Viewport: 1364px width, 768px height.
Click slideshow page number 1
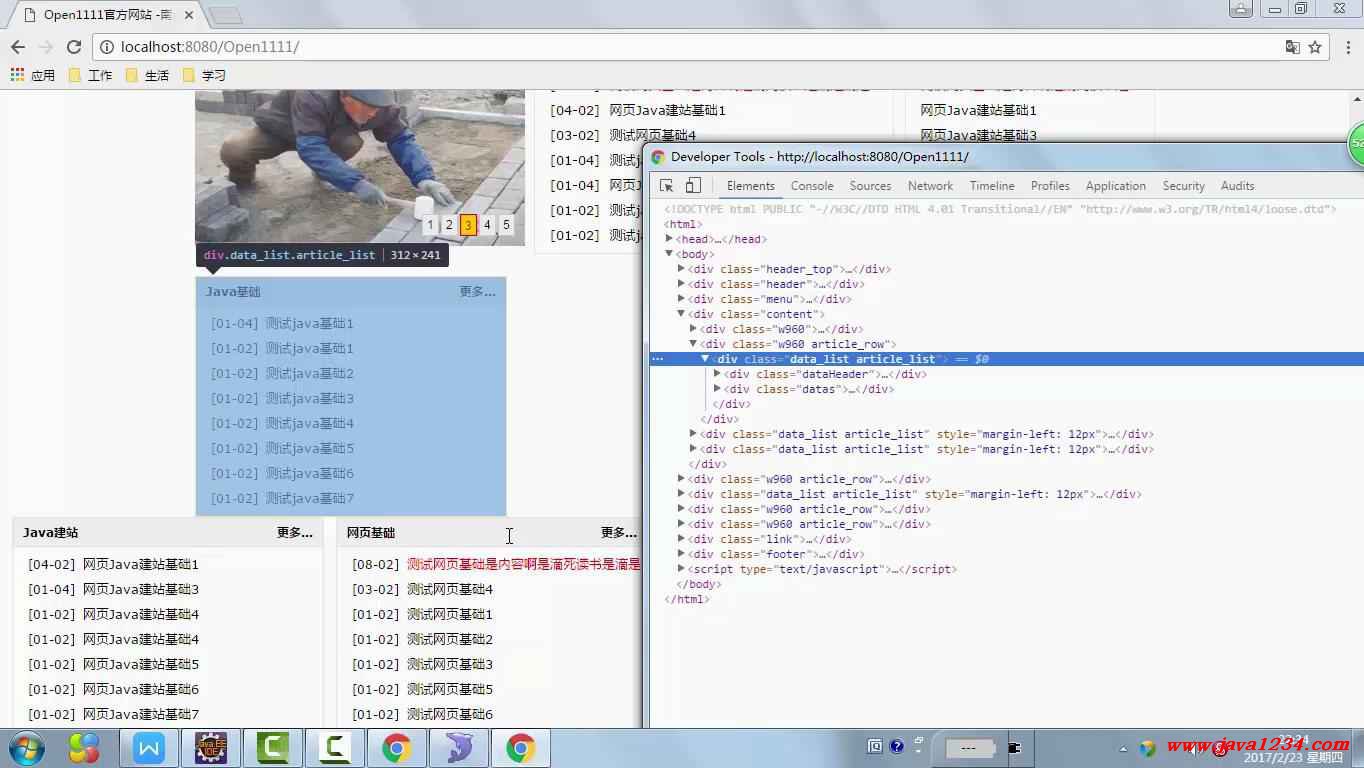[x=430, y=225]
